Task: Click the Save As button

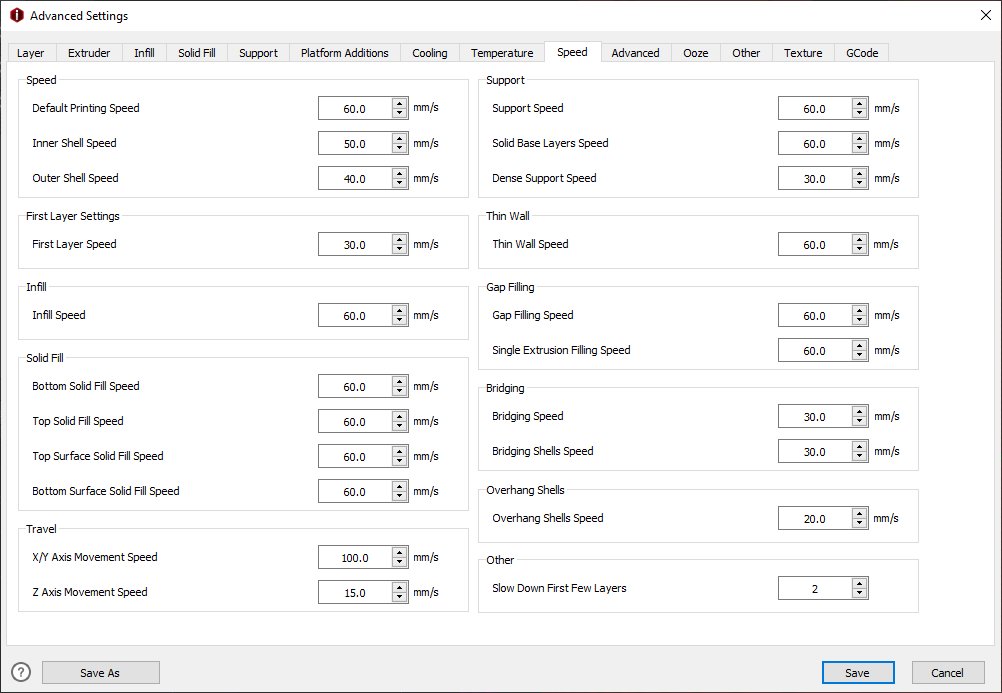Action: tap(100, 673)
